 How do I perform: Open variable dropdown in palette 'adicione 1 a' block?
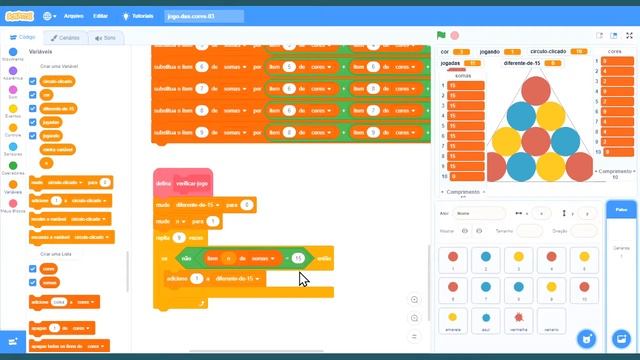[90, 200]
